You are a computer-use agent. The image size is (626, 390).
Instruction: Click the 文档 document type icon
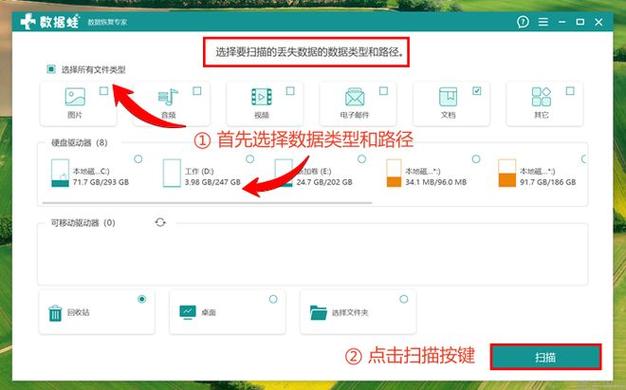(448, 97)
